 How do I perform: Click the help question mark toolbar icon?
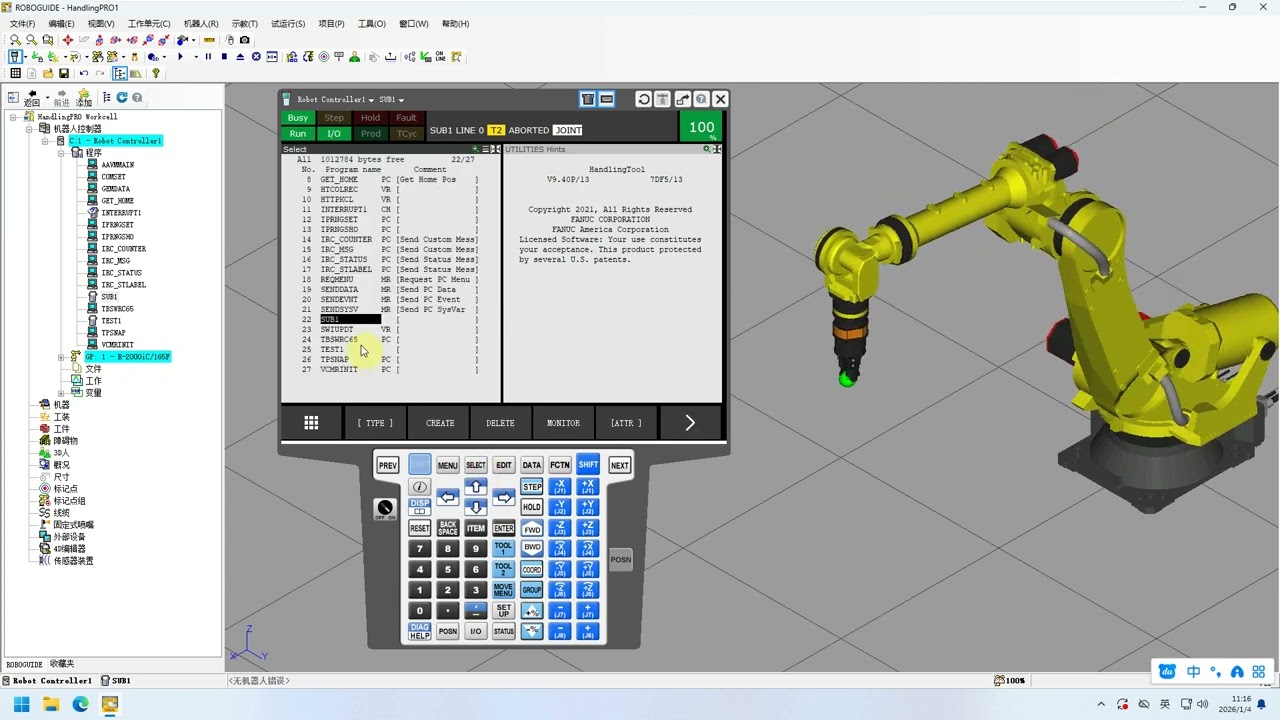click(156, 73)
